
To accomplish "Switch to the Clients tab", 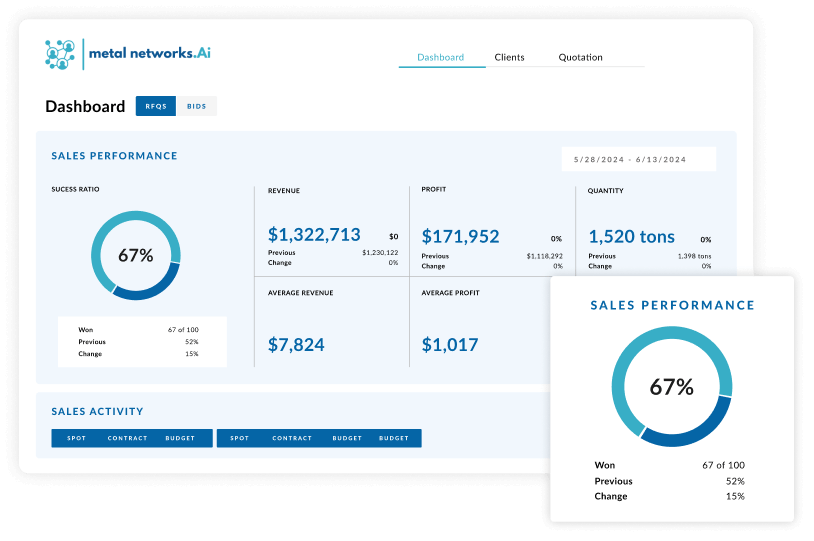I will click(509, 57).
